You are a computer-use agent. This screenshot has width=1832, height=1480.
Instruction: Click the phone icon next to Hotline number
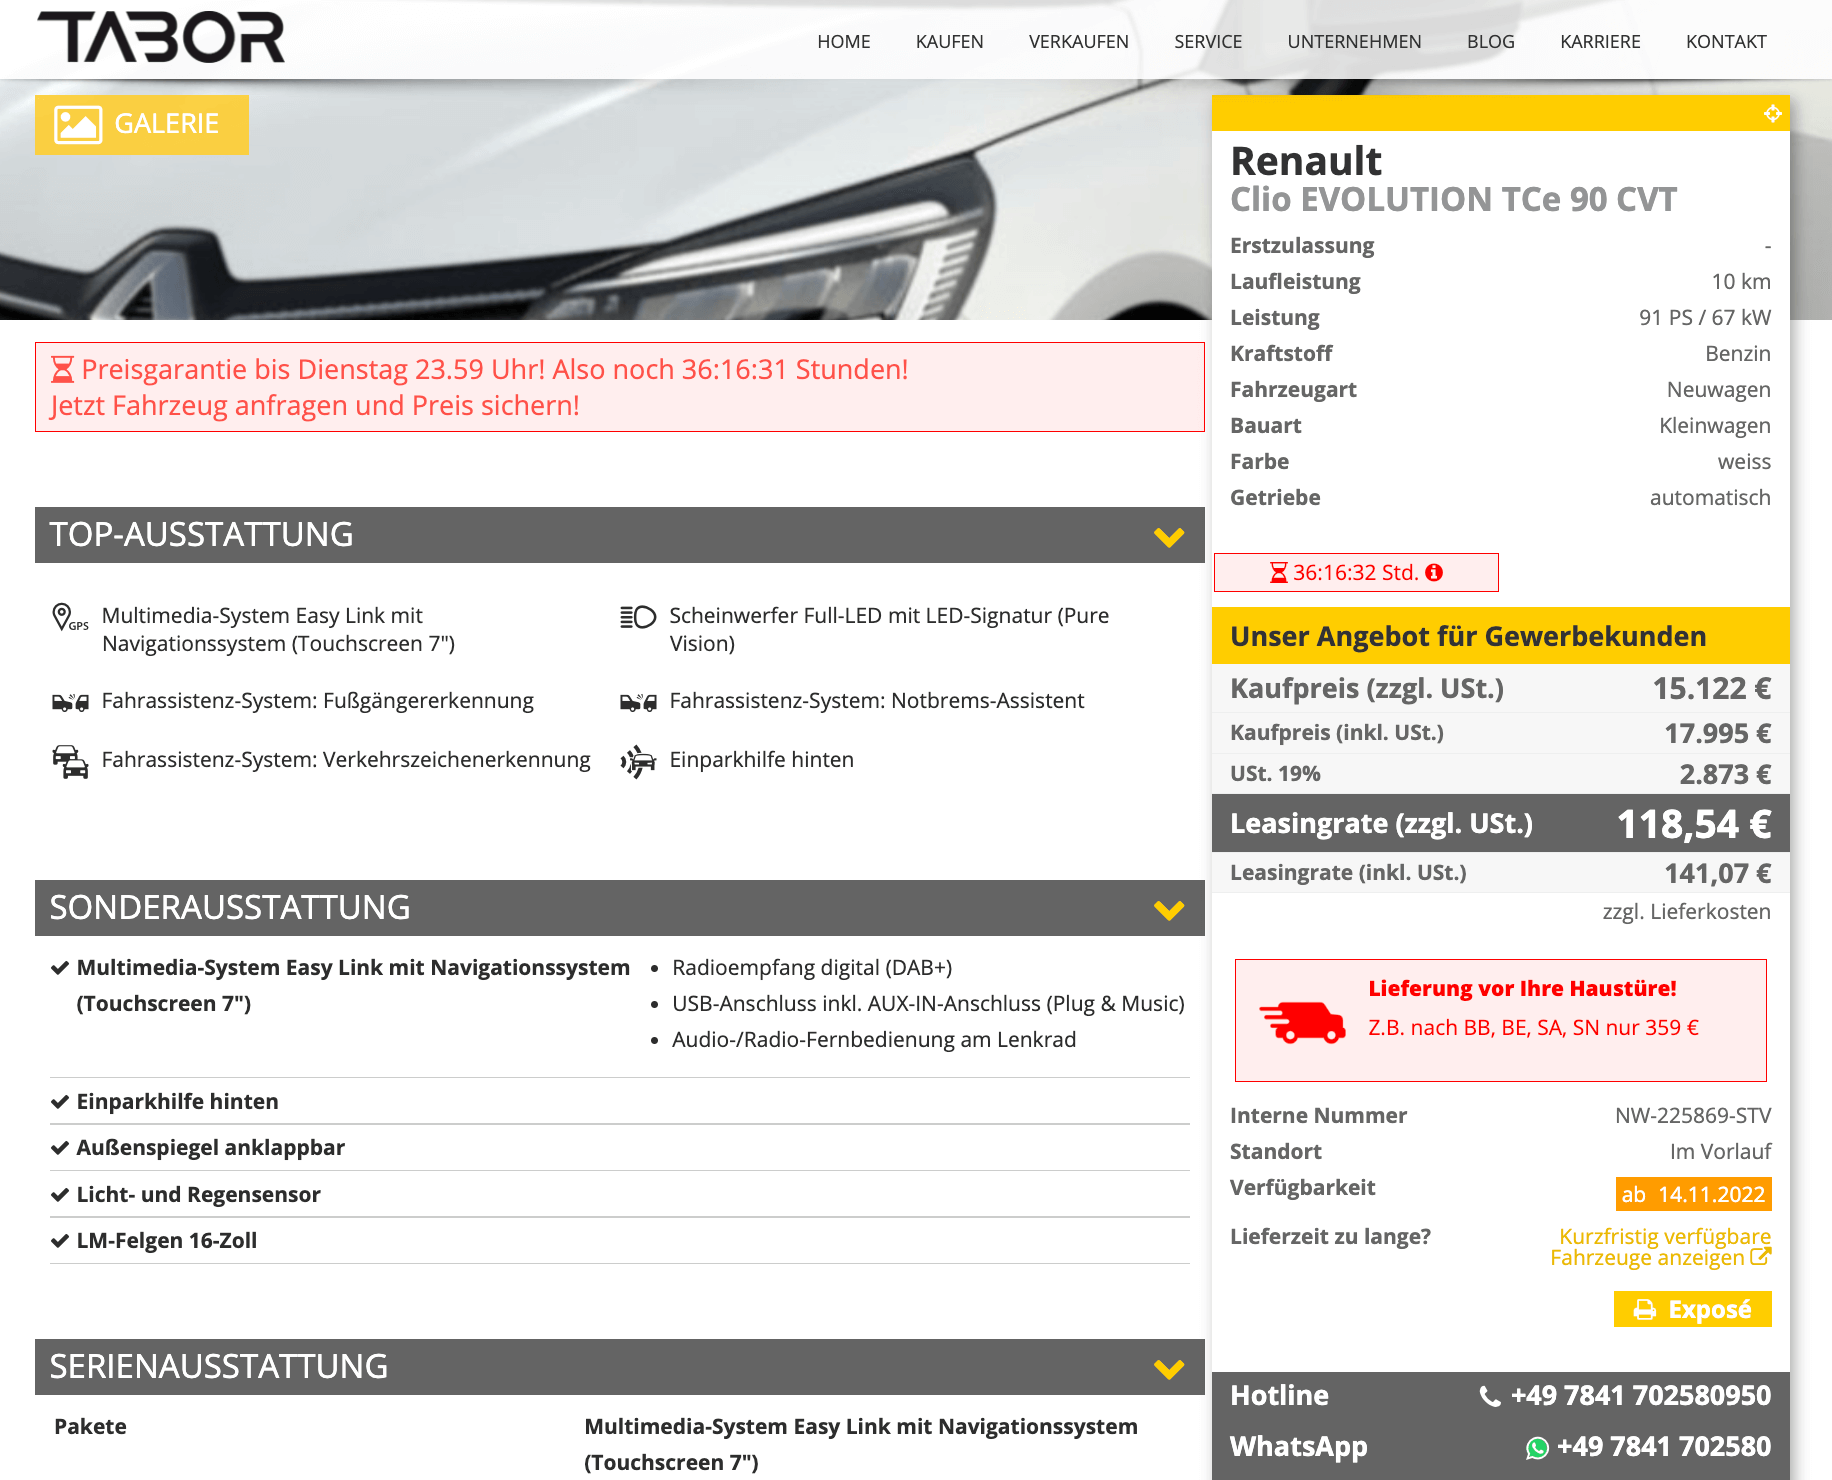(1490, 1397)
